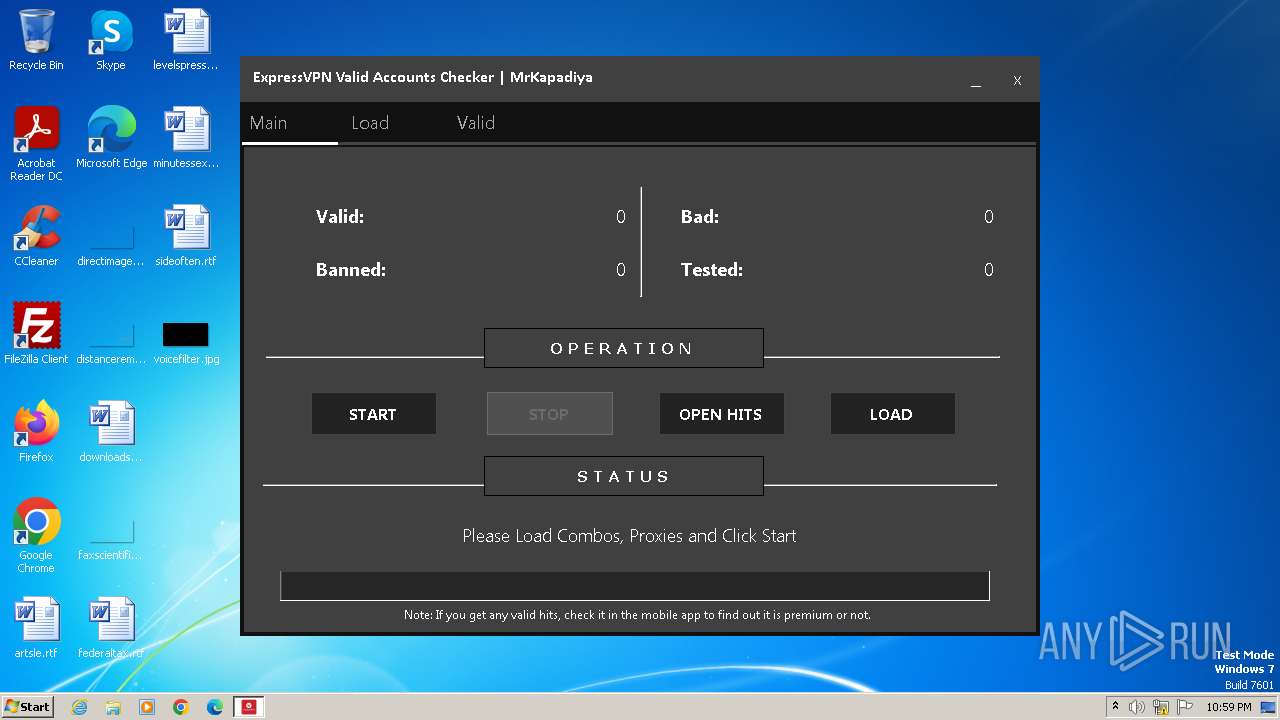Close the ExpressVPN checker window
Screen dimensions: 1280x720
1017,81
